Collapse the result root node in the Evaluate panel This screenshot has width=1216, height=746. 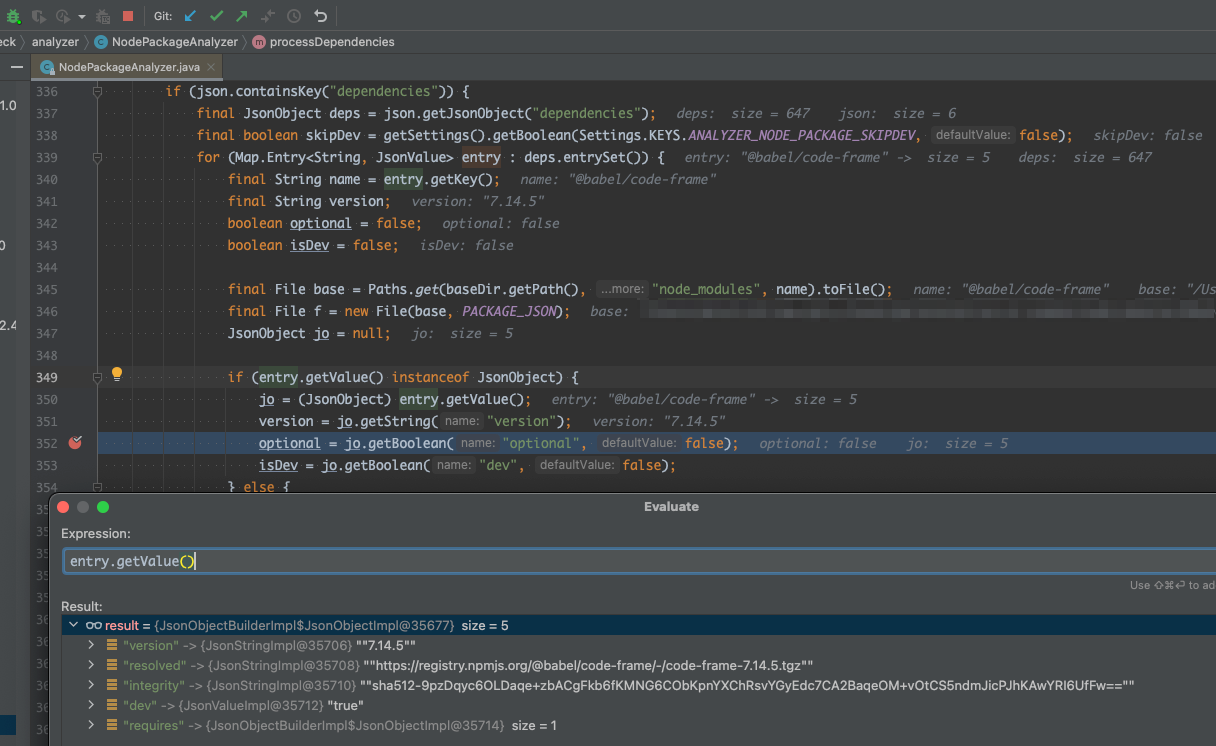[73, 624]
